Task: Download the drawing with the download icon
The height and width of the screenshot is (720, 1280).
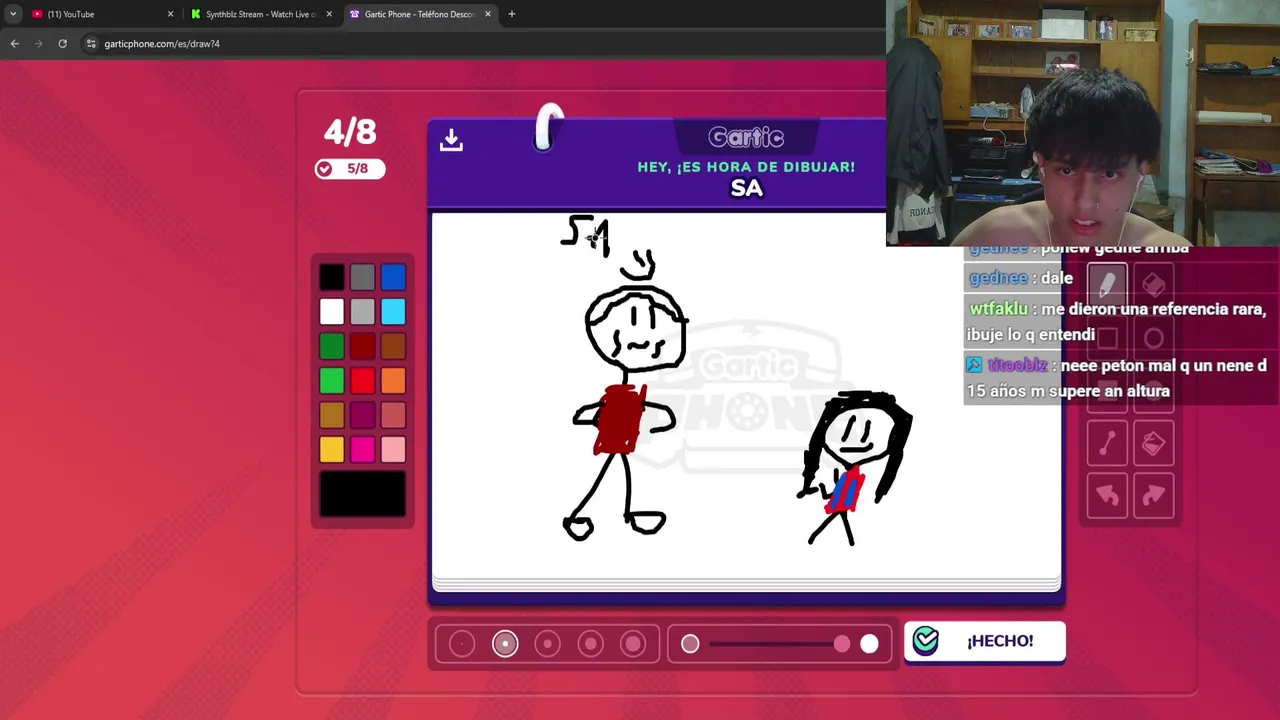Action: (451, 140)
